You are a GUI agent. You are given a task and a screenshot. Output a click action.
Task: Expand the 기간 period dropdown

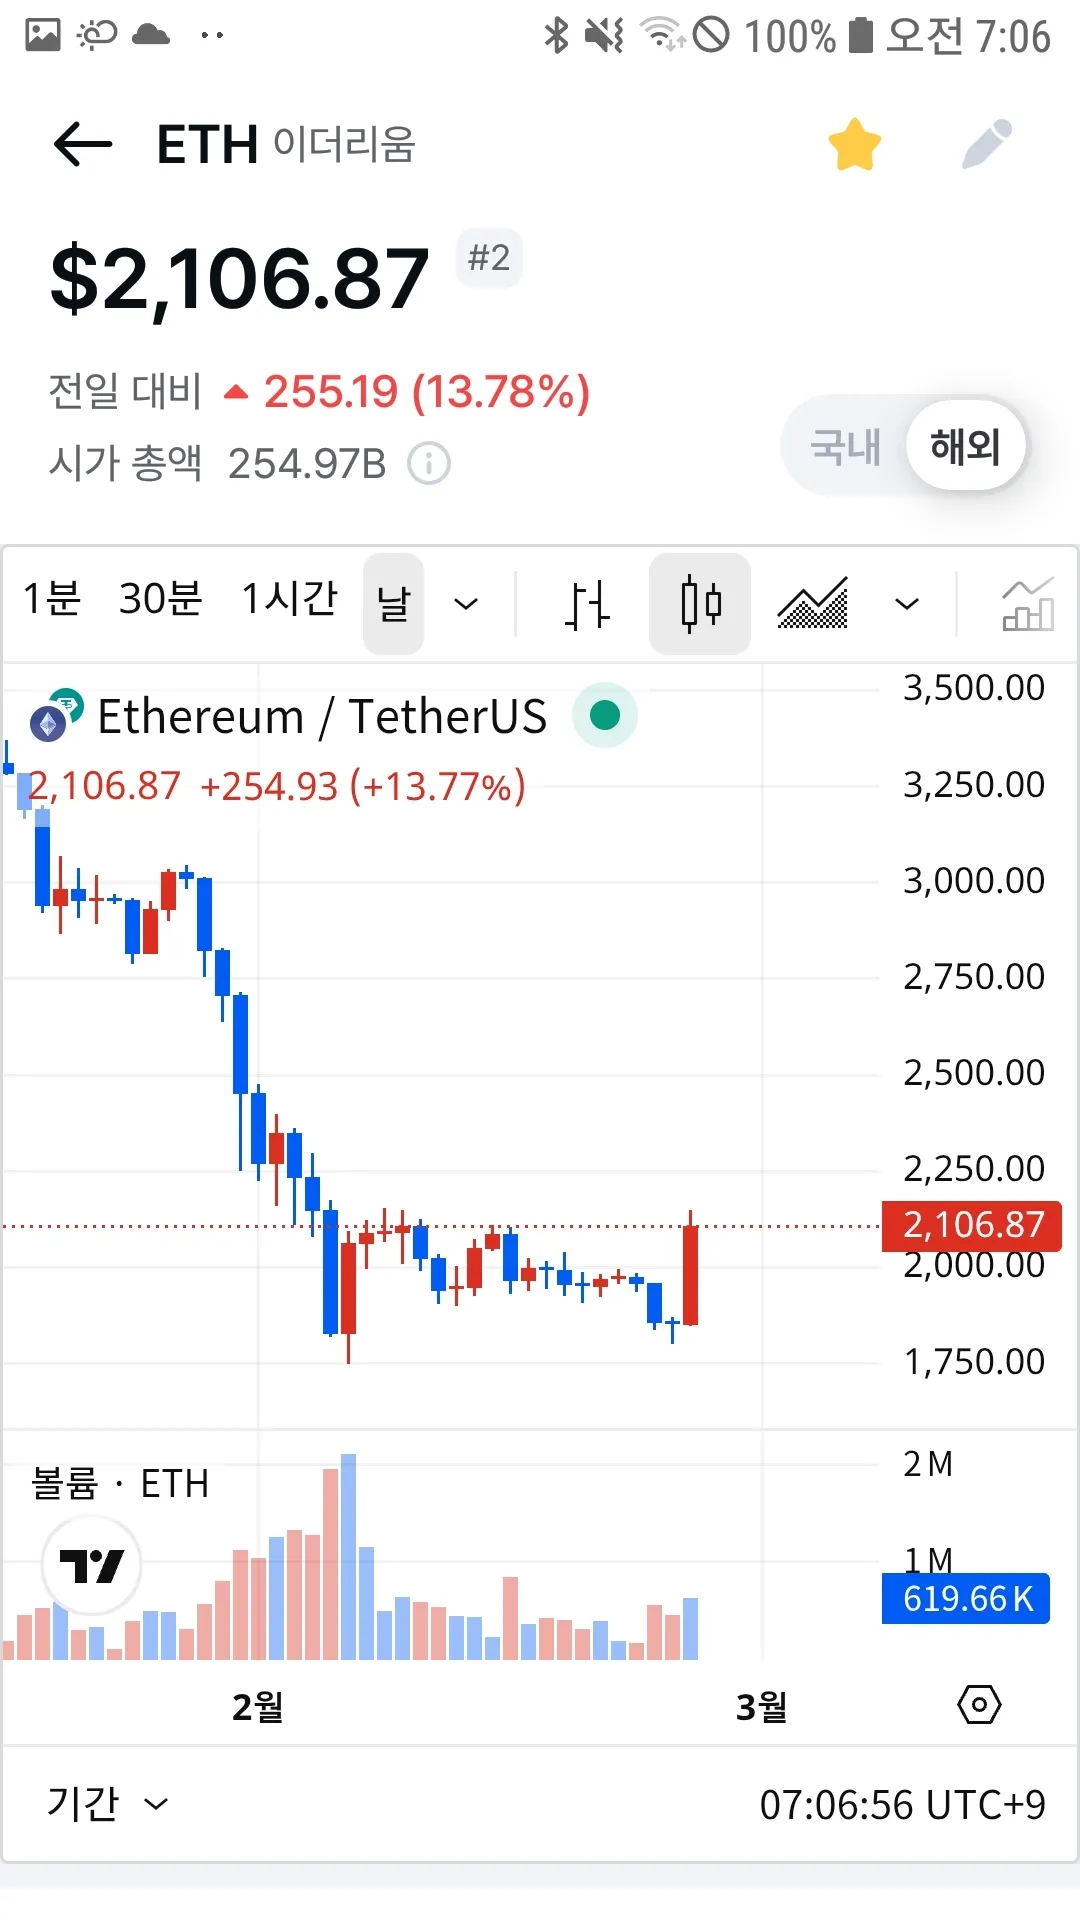(x=107, y=1804)
